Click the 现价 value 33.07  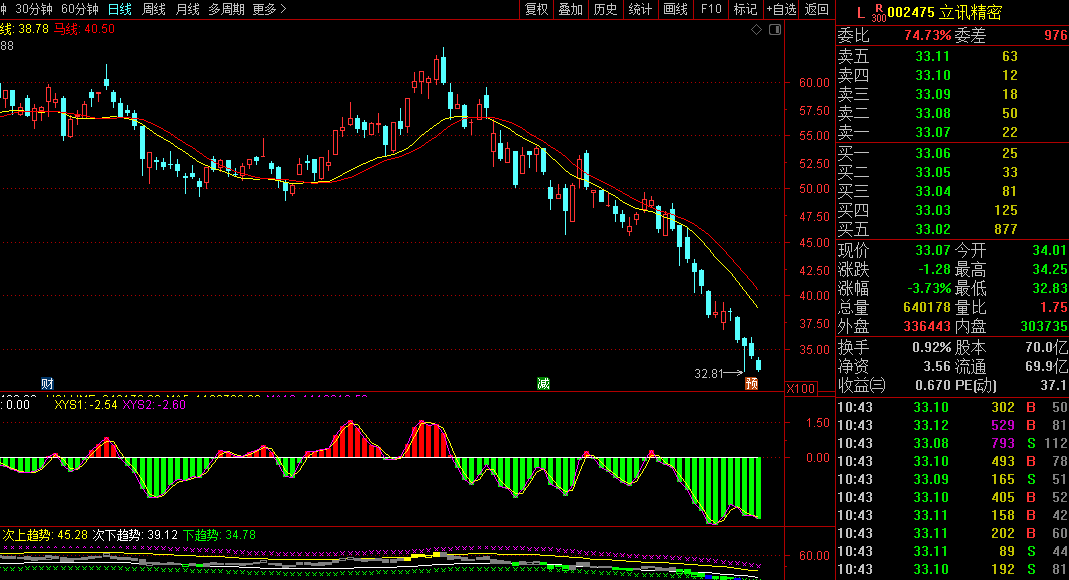pos(933,250)
